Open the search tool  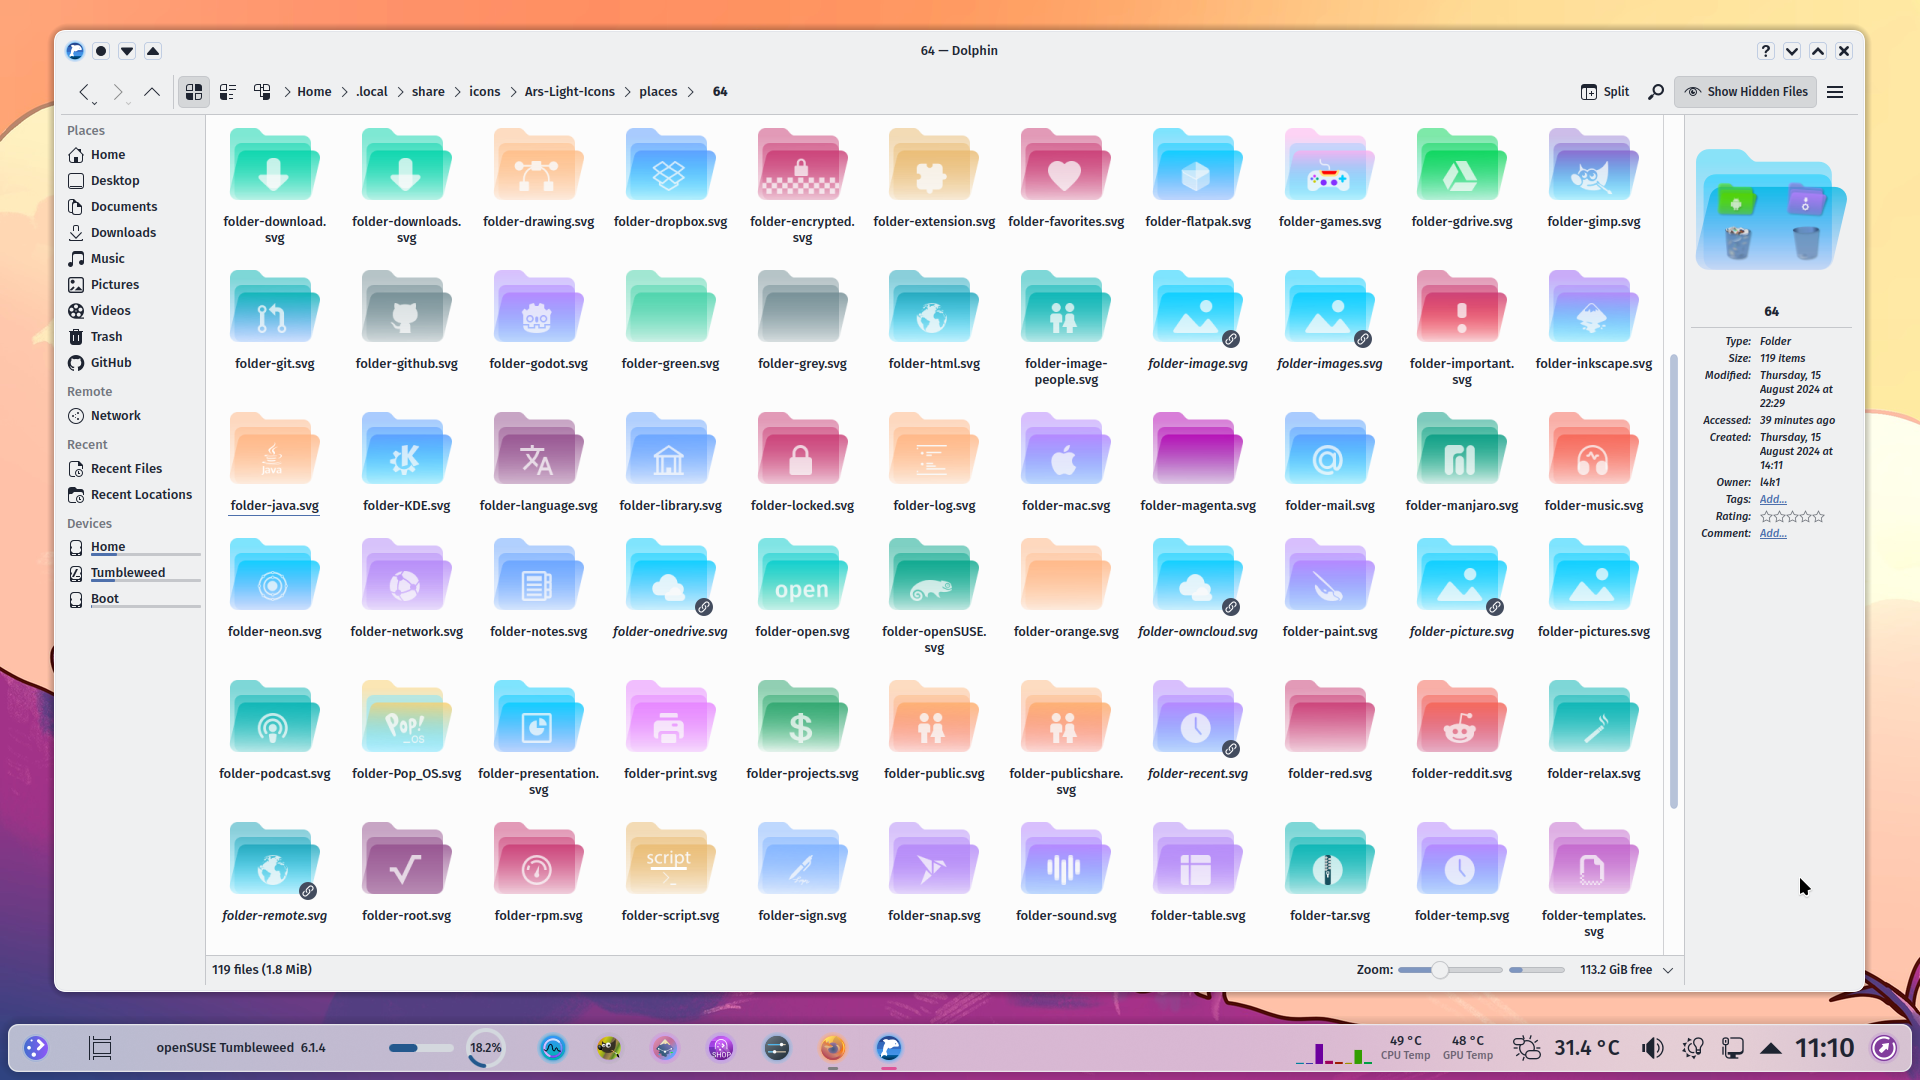coord(1656,92)
